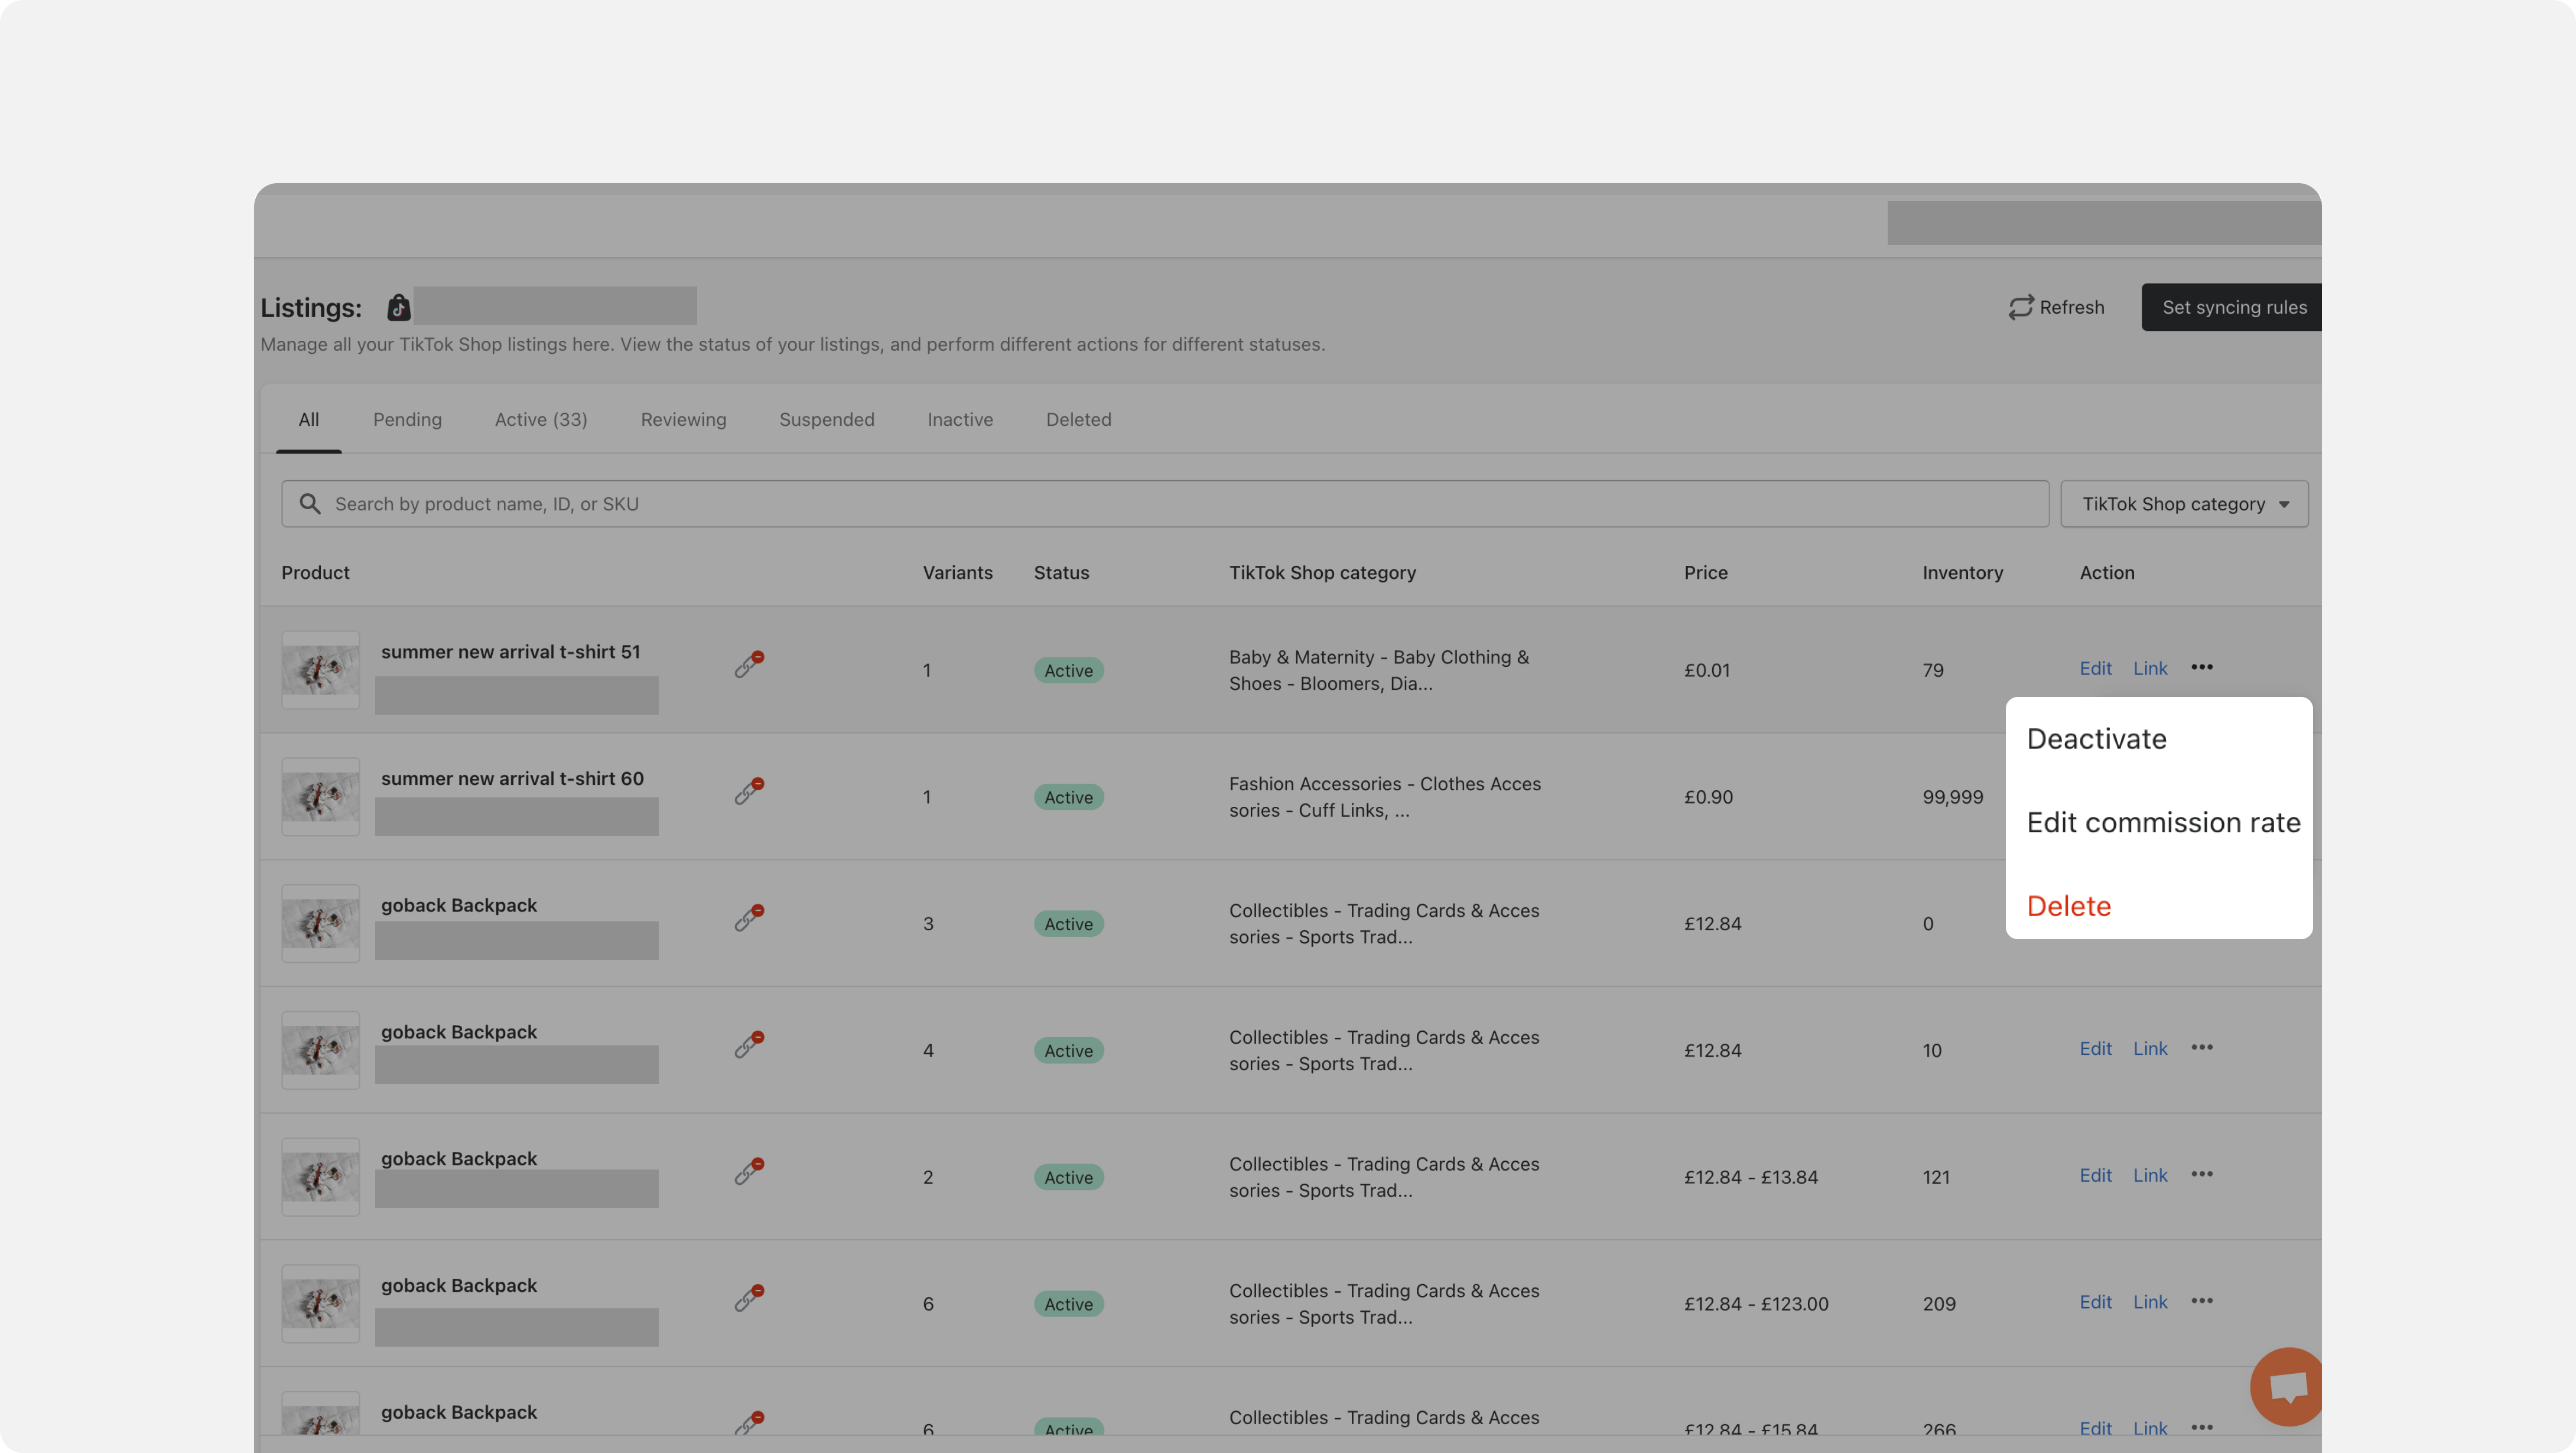2576x1453 pixels.
Task: Open more actions for t-shirt 51 row
Action: (2202, 667)
